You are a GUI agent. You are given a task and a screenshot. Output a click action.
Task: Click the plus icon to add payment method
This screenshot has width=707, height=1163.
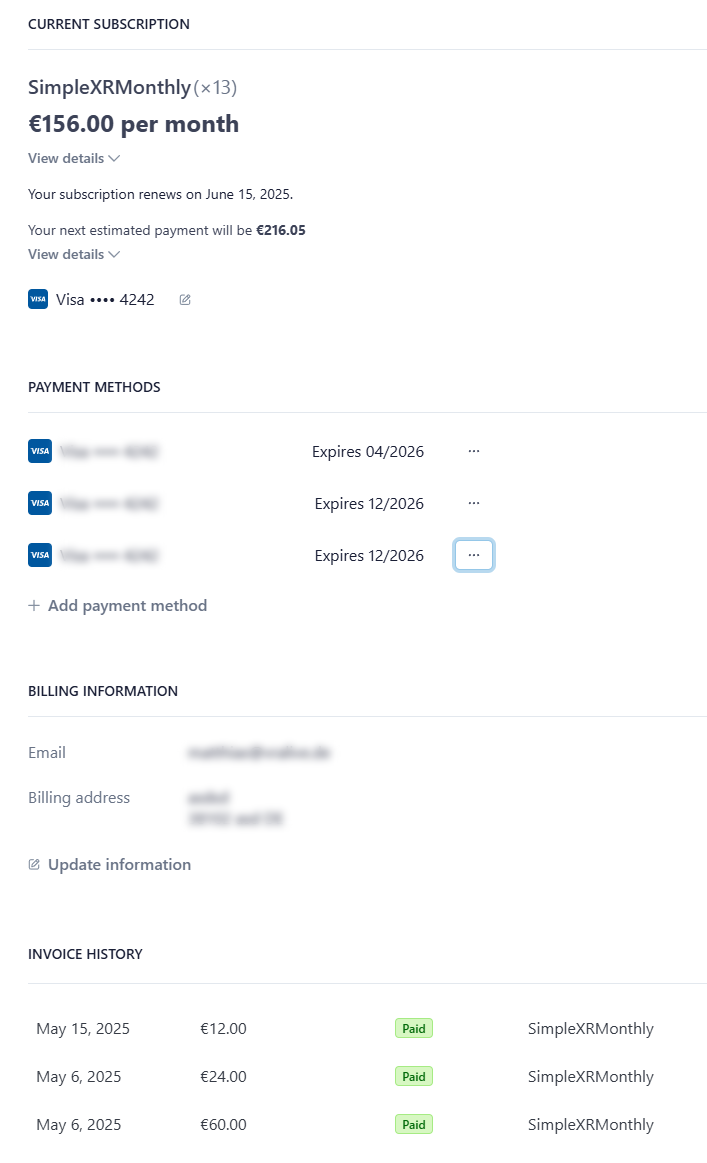[x=34, y=606]
